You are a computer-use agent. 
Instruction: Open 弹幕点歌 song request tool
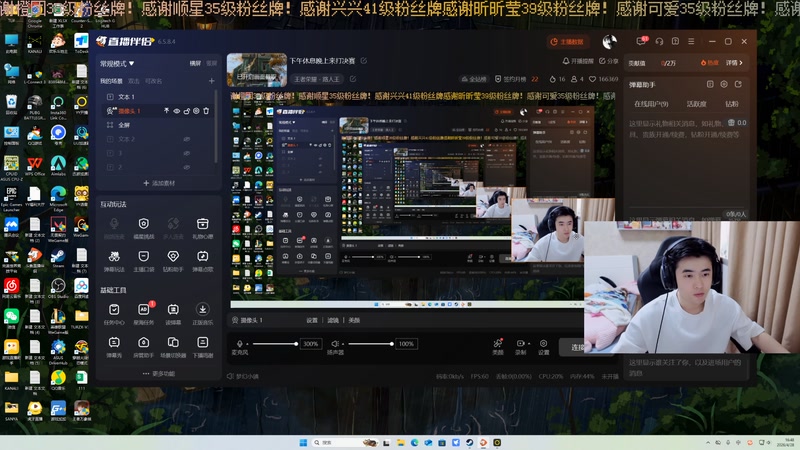203,260
